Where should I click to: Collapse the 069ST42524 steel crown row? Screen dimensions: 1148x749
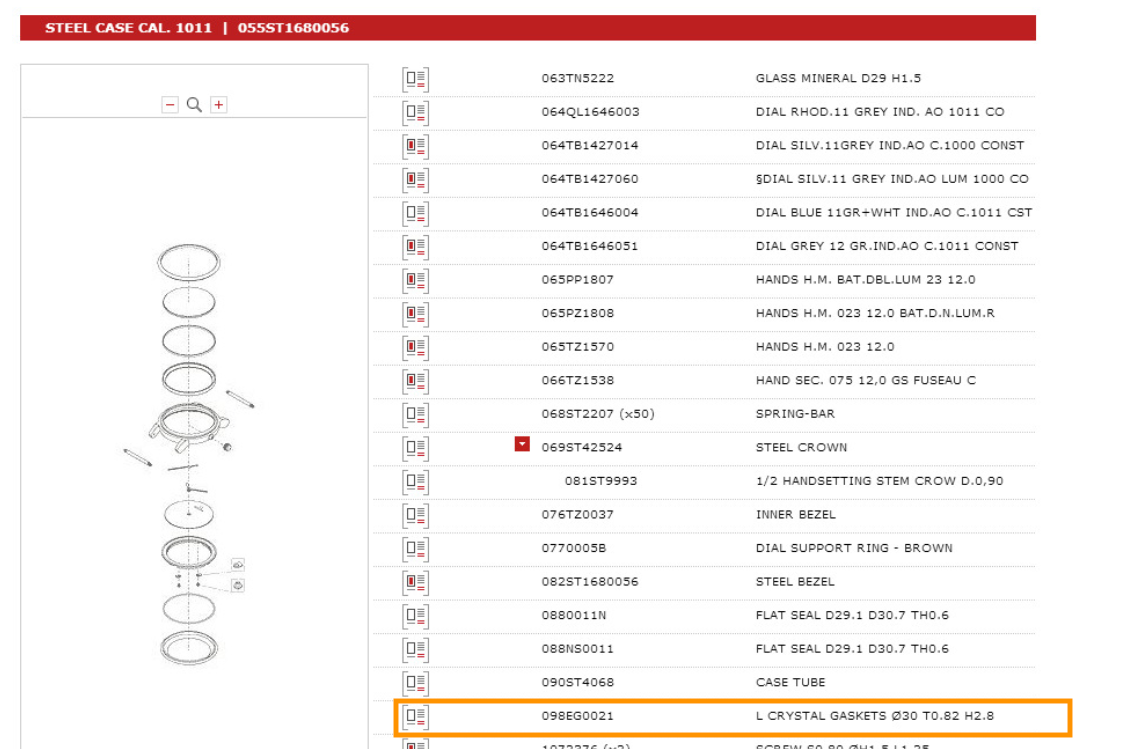pos(522,444)
